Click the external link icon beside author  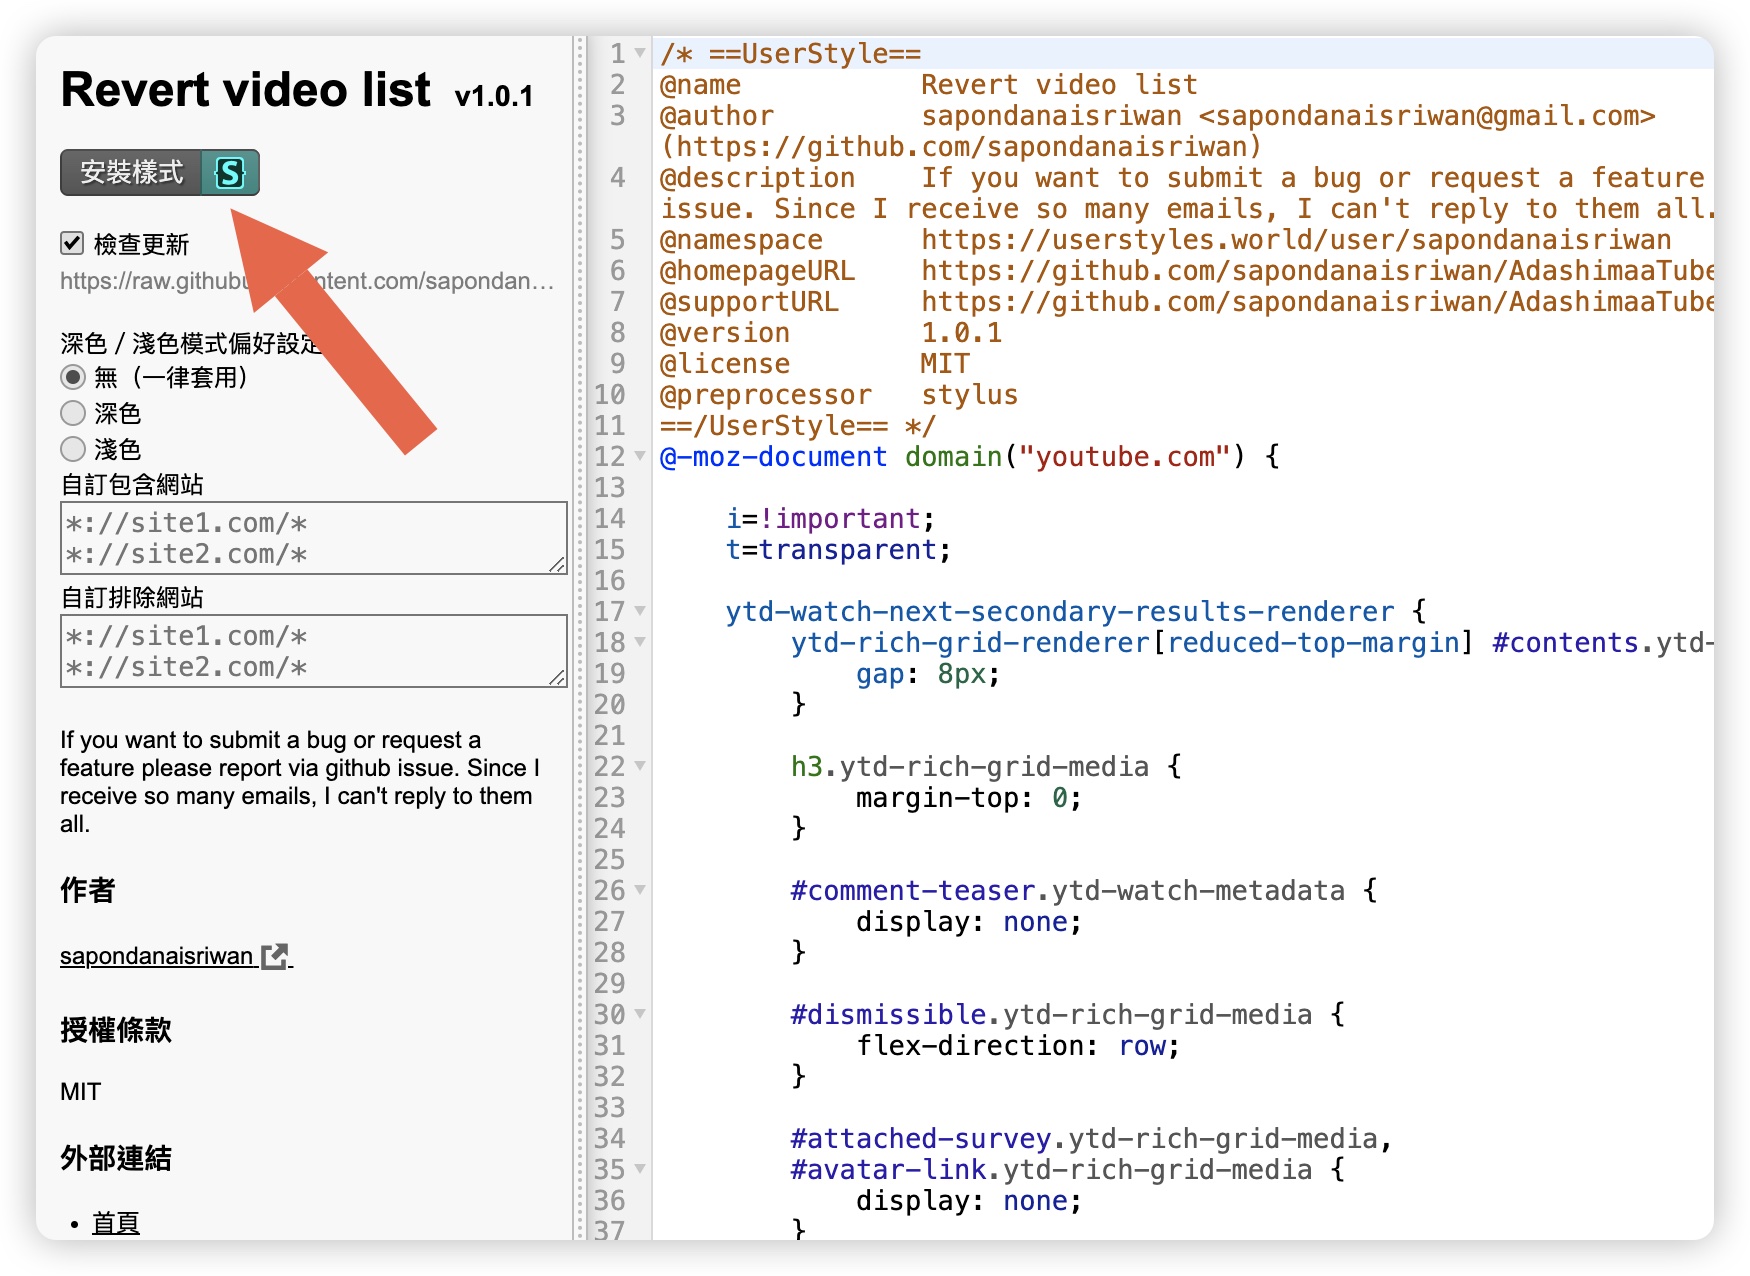tap(275, 956)
